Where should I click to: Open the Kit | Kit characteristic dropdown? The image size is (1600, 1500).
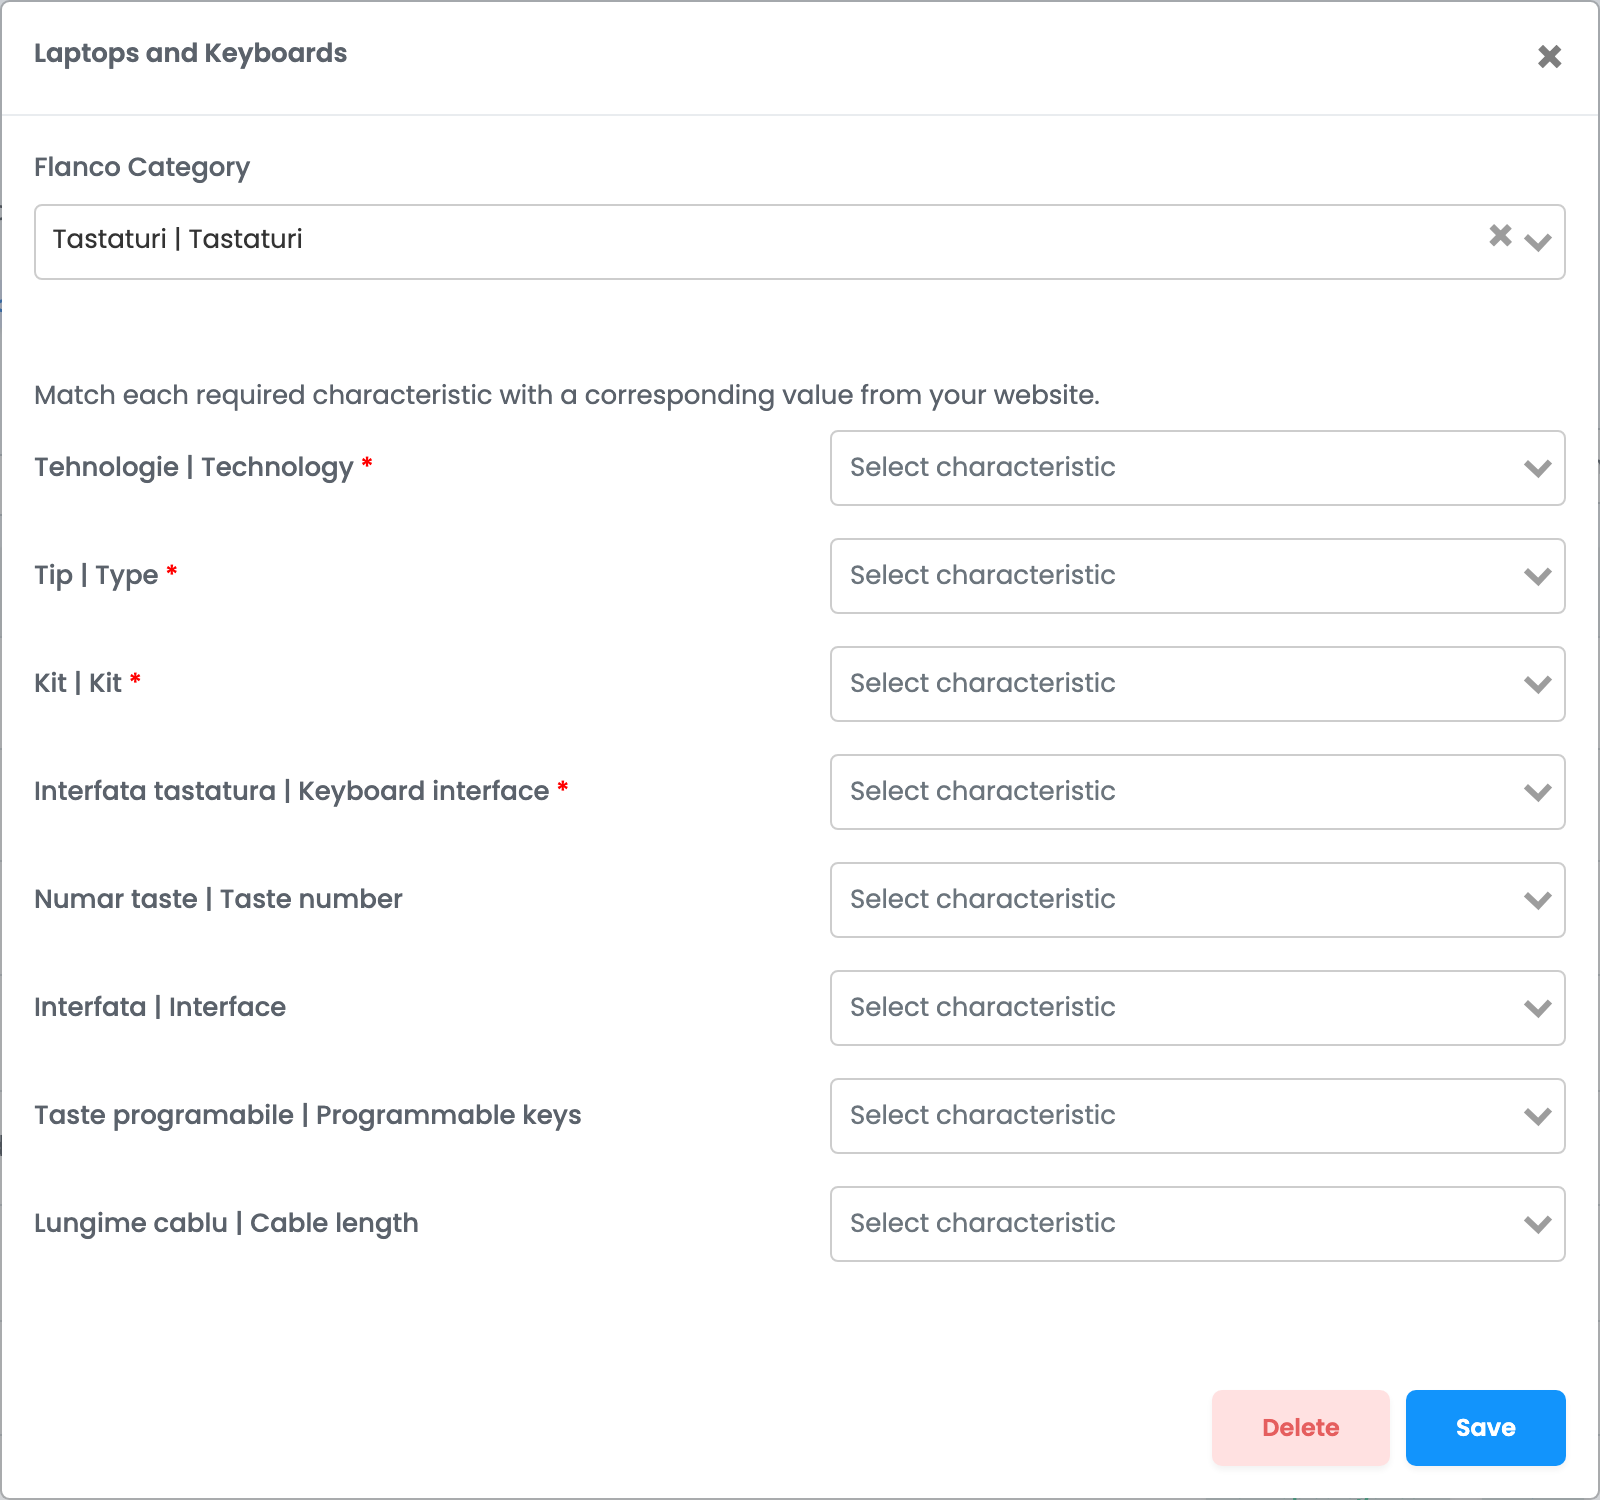point(1197,684)
